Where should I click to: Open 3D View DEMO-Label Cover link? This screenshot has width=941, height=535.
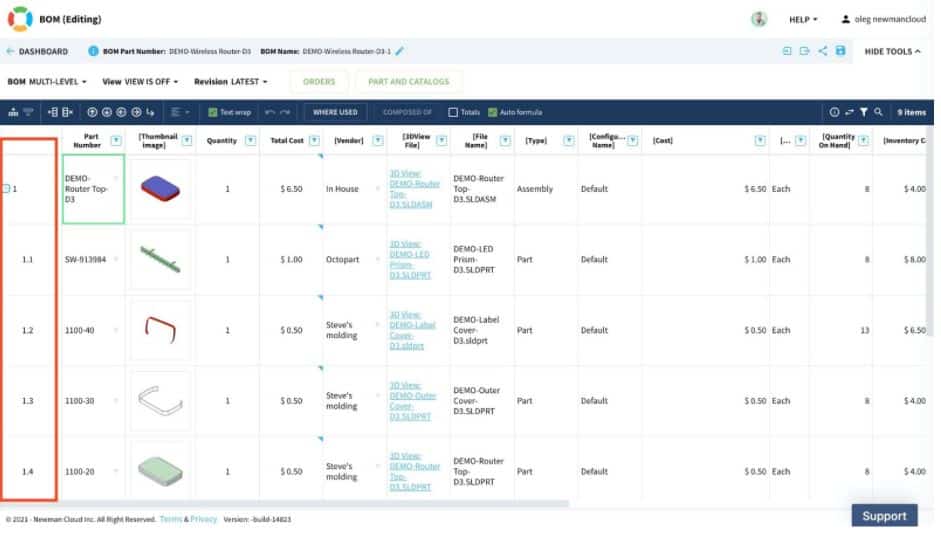click(412, 330)
